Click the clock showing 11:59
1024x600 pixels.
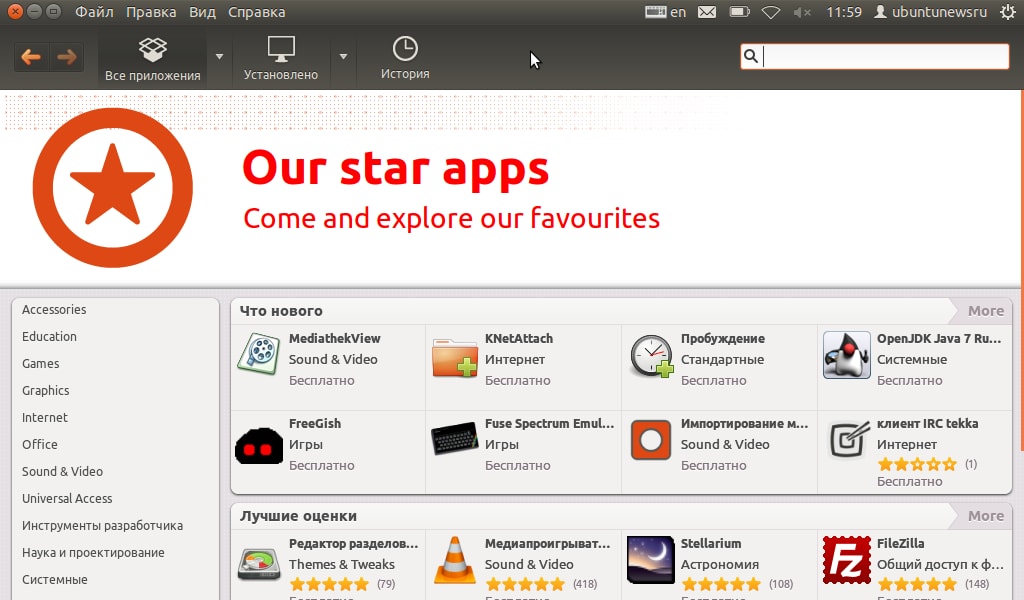coord(844,12)
